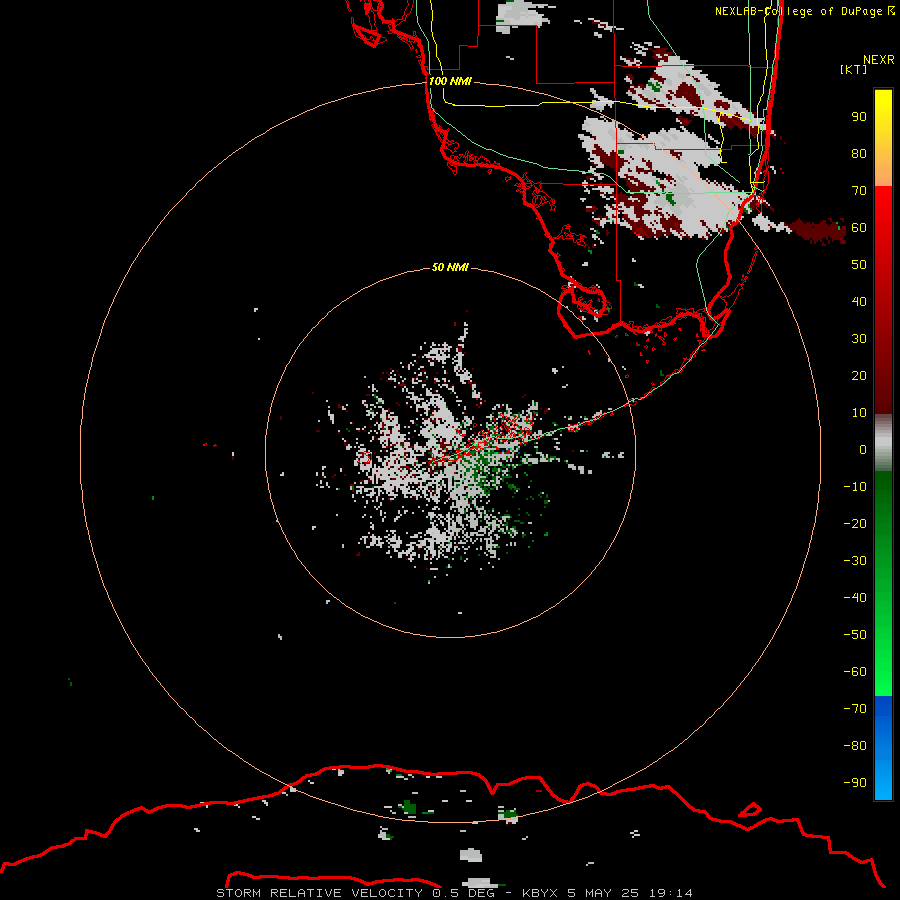900x900 pixels.
Task: Click the -80 value on the velocity scale
Action: tap(855, 746)
